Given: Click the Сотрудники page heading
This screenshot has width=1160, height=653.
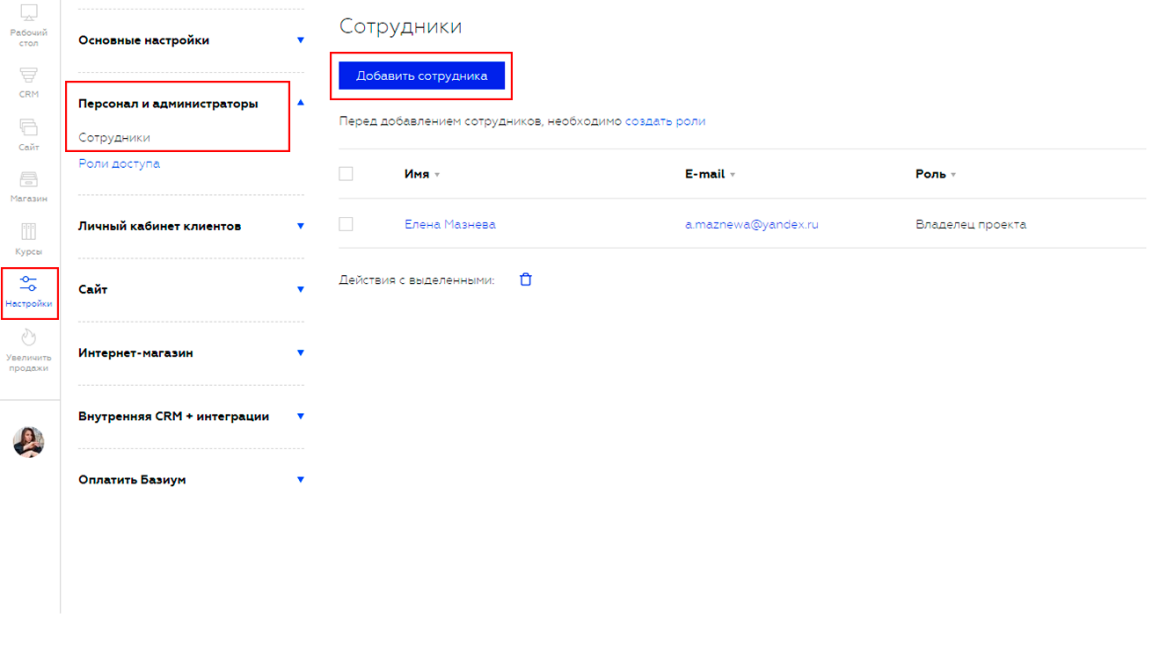Looking at the screenshot, I should (400, 26).
